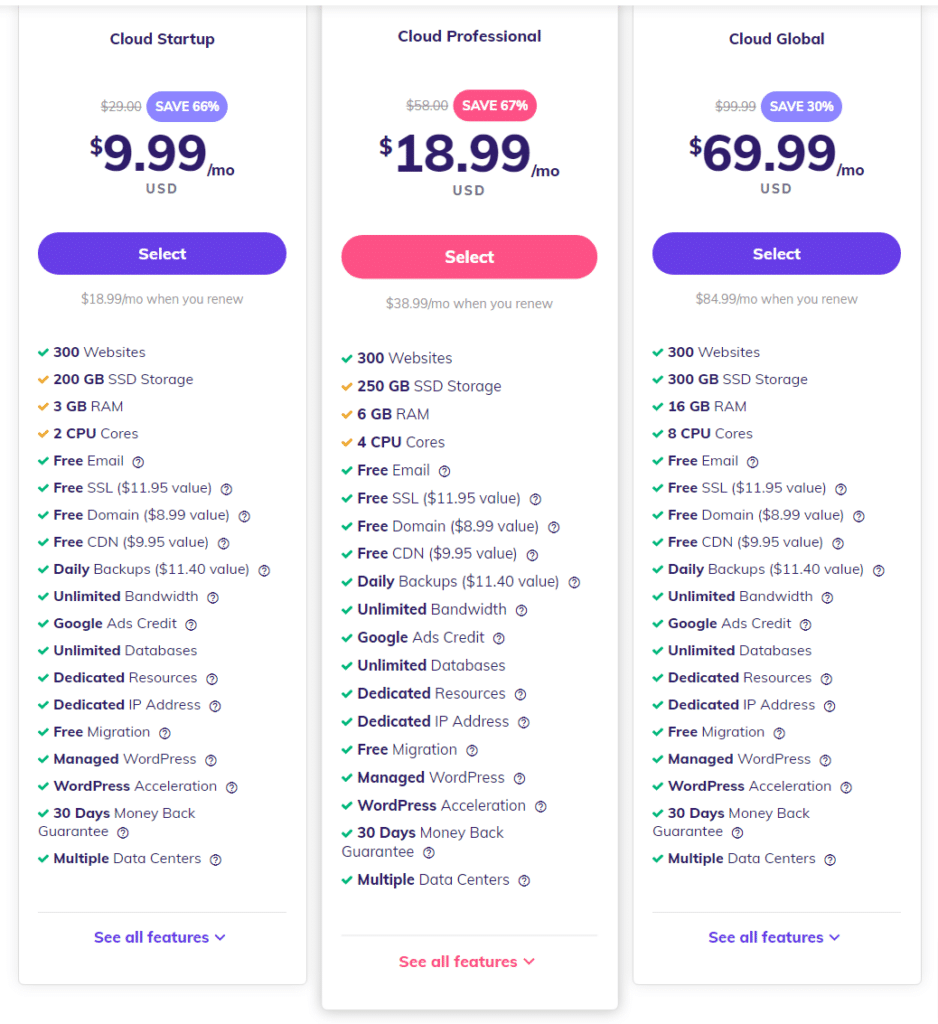
Task: Click the WordPress Acceleration help icon under Cloud Global
Action: pyautogui.click(x=845, y=787)
